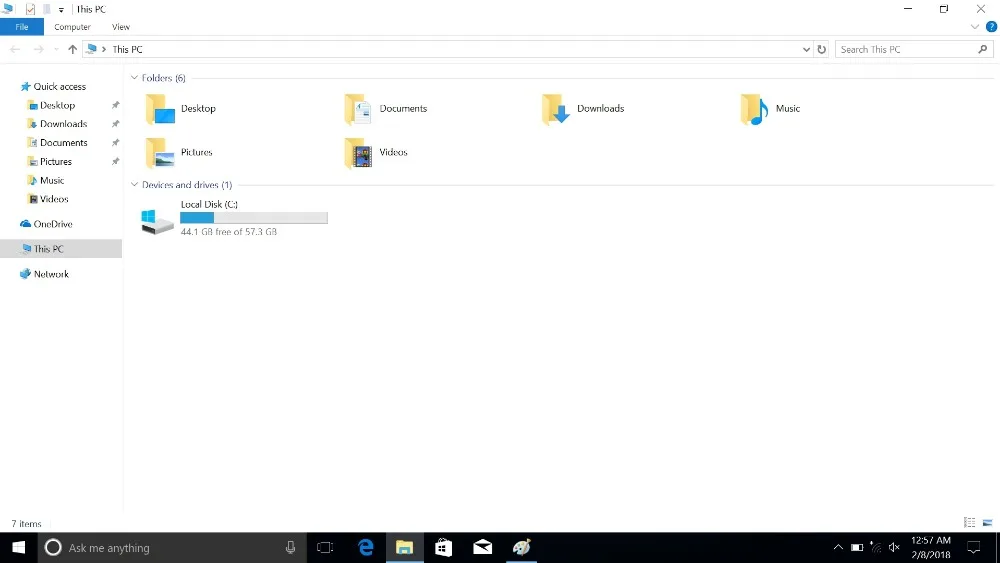1000x563 pixels.
Task: Open the Documents folder icon
Action: click(x=358, y=109)
